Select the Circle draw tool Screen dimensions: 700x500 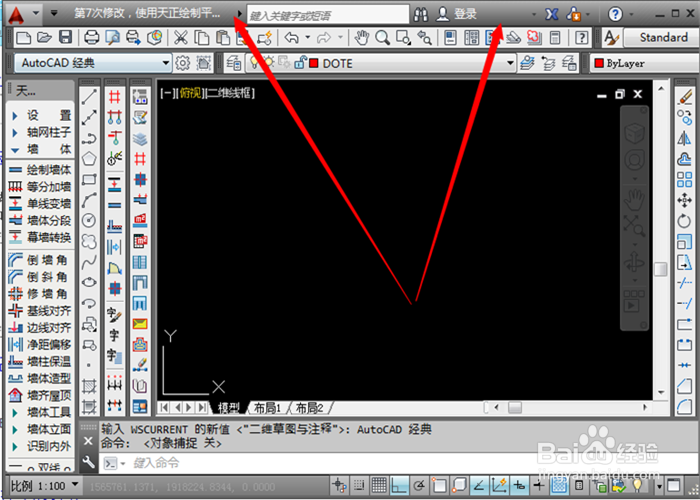click(89, 220)
